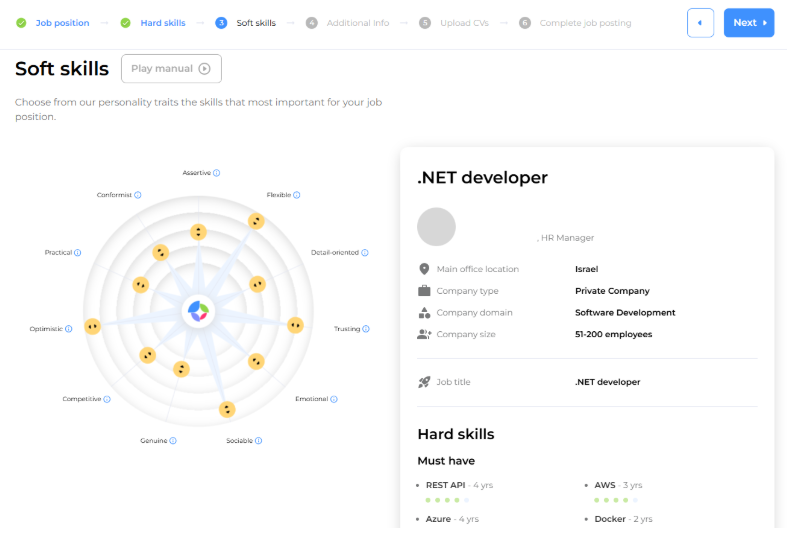Open the Detail-oriented info tooltip icon
This screenshot has height=543, width=787.
[x=366, y=253]
